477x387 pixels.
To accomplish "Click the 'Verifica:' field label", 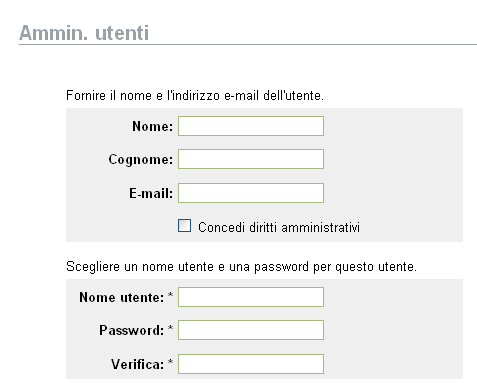I will (138, 364).
